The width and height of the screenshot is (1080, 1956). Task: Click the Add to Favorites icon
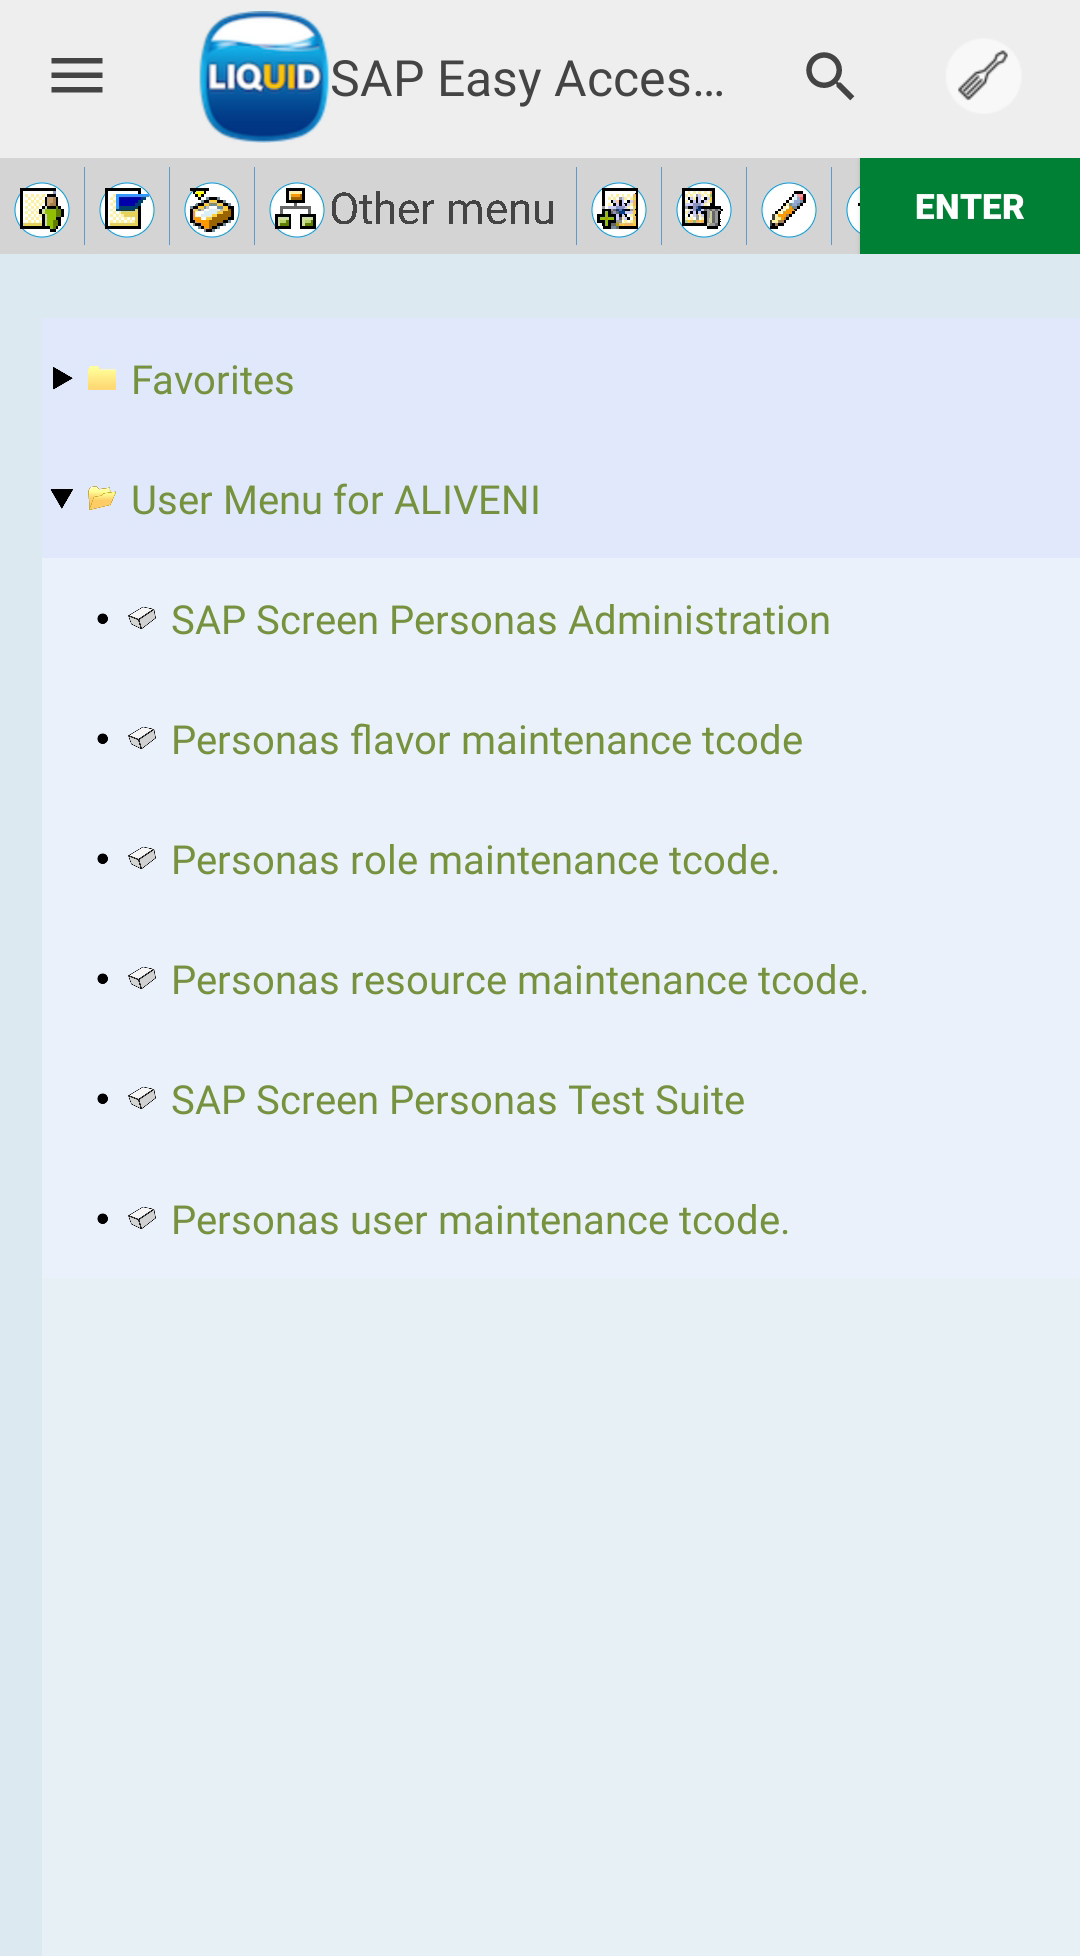[619, 210]
